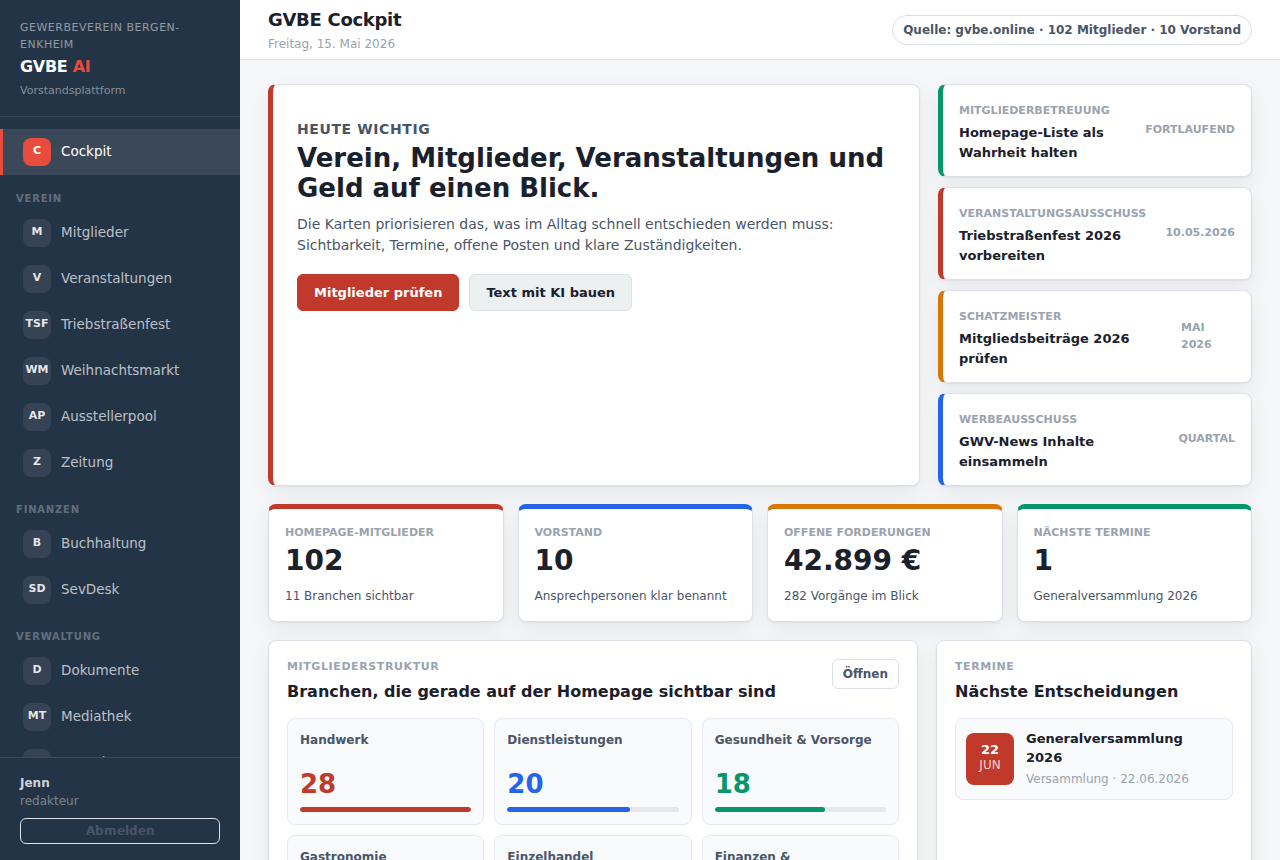Image resolution: width=1280 pixels, height=860 pixels.
Task: Click the Mitglieder prüfen button
Action: (378, 293)
